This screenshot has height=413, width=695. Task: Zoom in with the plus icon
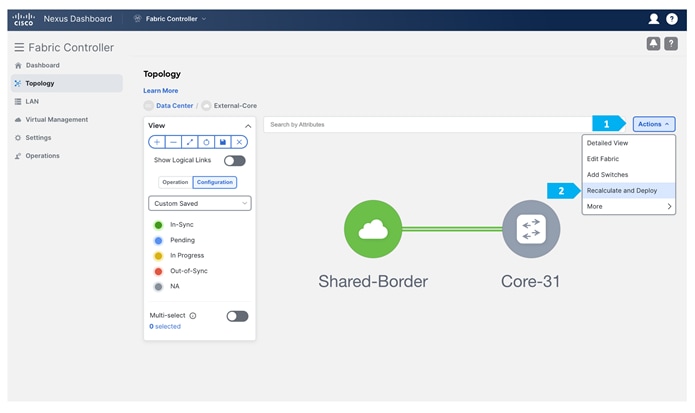click(x=156, y=142)
